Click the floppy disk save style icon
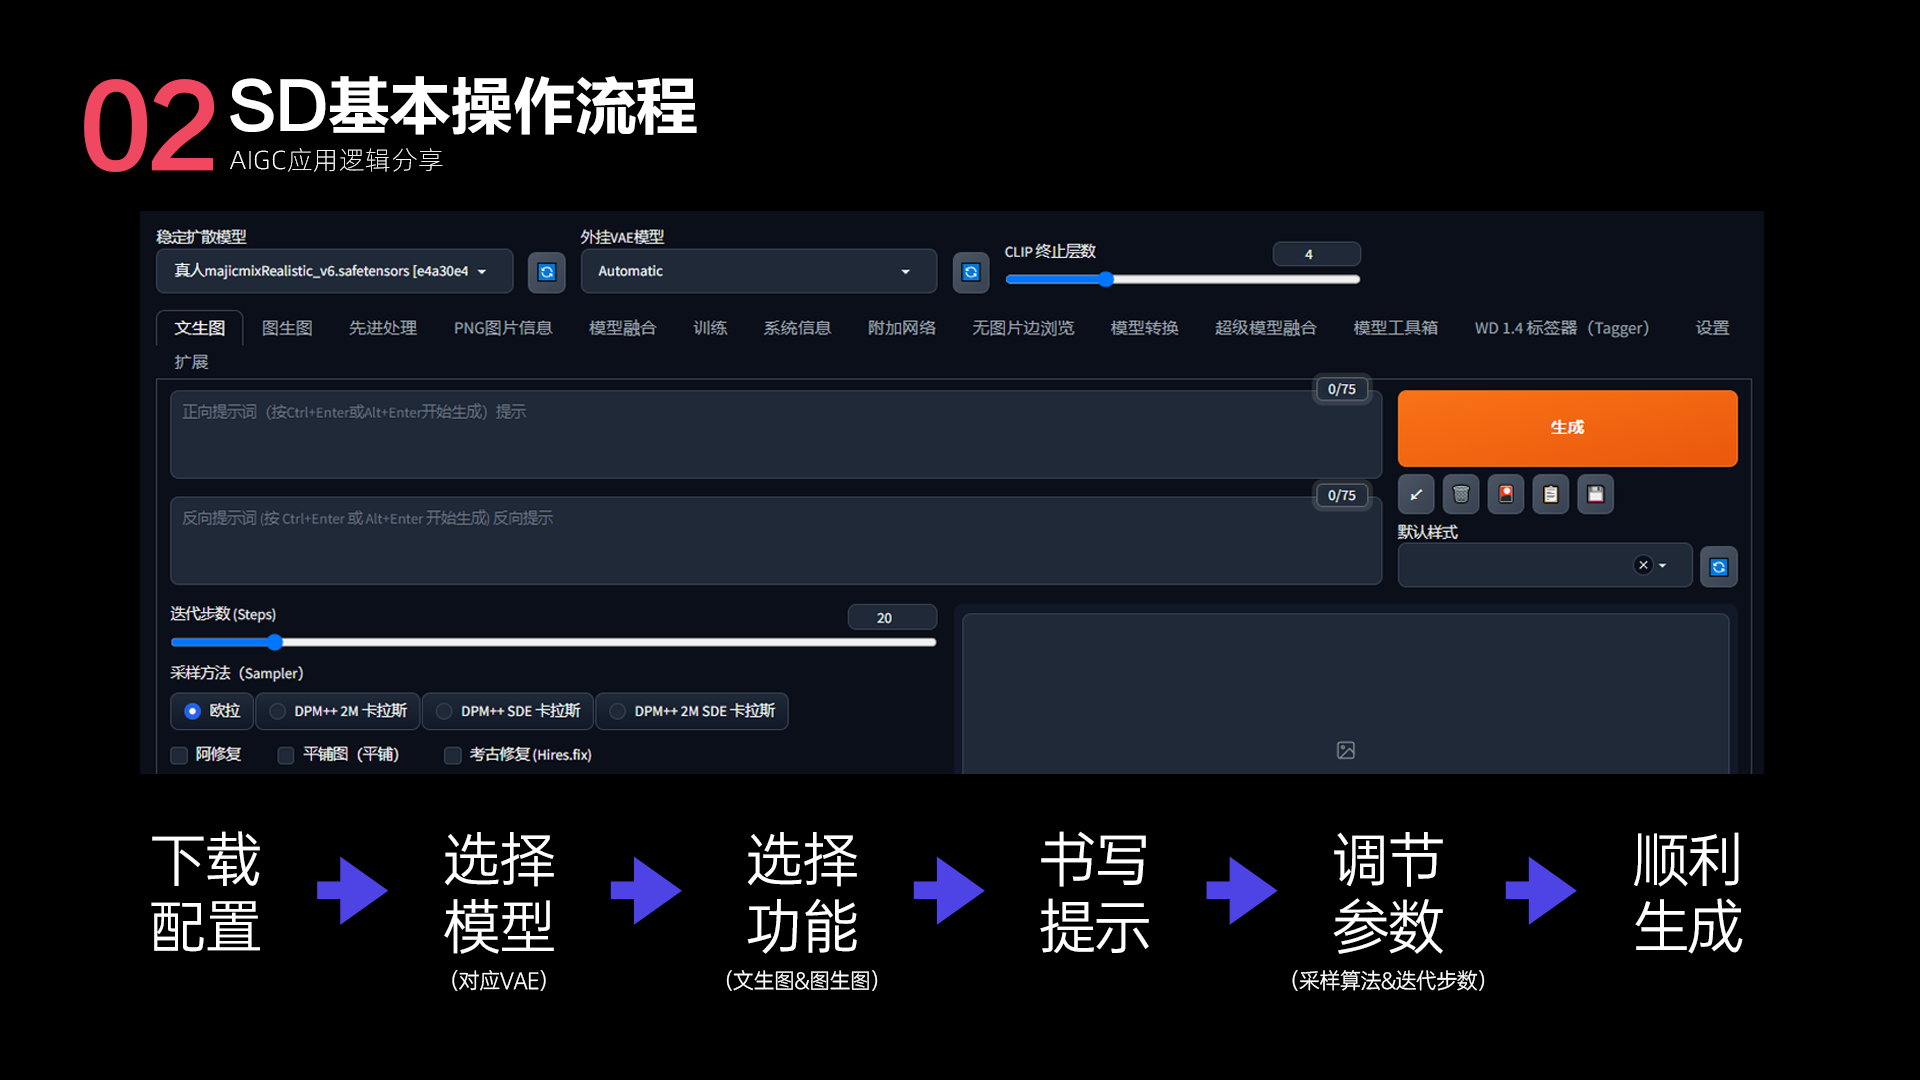 [x=1596, y=494]
